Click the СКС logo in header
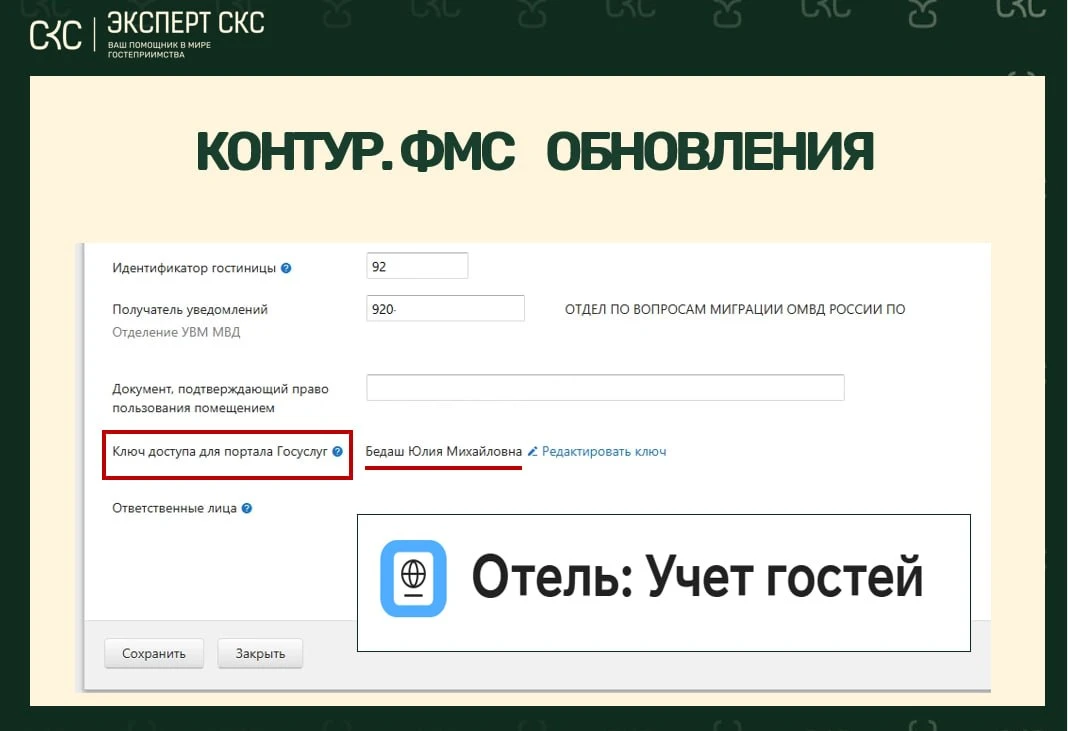The height and width of the screenshot is (731, 1068). tap(56, 35)
